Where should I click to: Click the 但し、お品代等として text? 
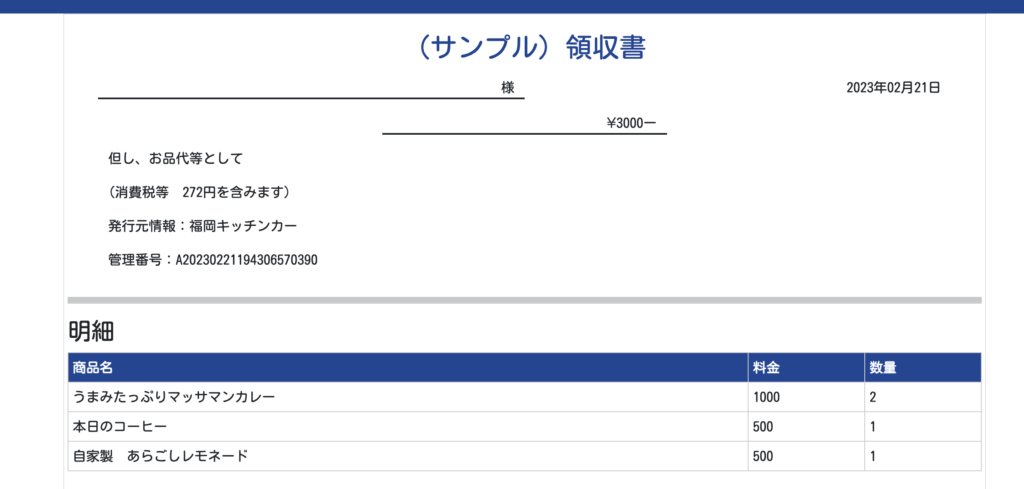(x=176, y=158)
